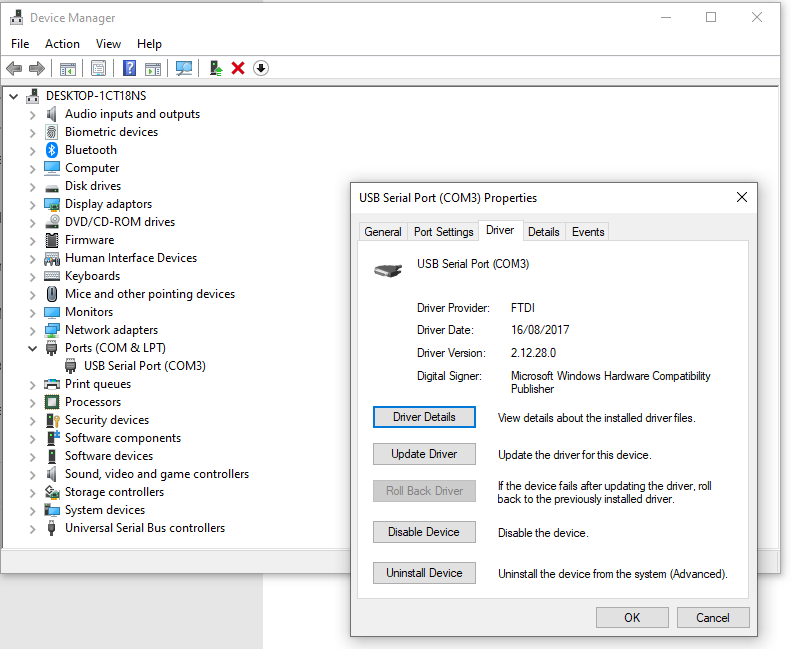Click the Back arrow in toolbar

(14, 68)
